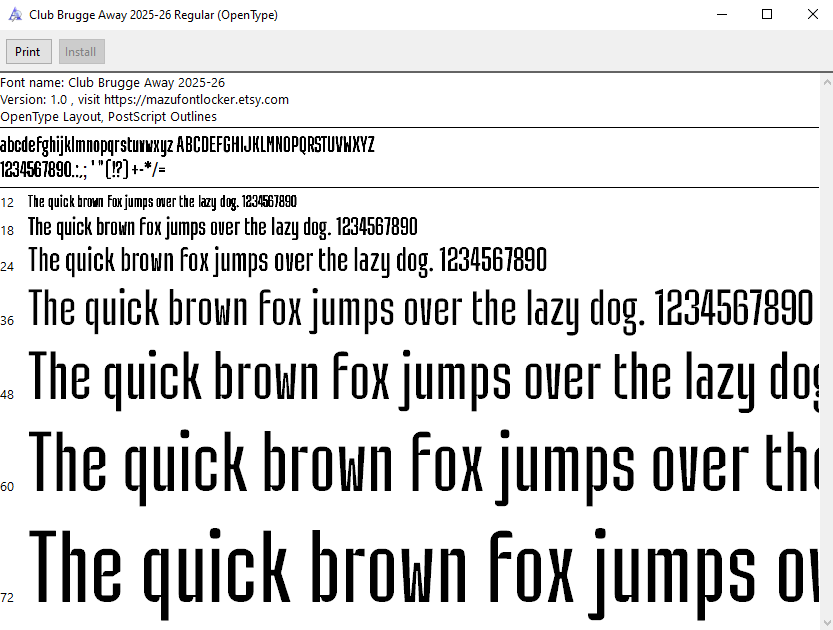
Task: Click the size 36 label
Action: click(7, 320)
